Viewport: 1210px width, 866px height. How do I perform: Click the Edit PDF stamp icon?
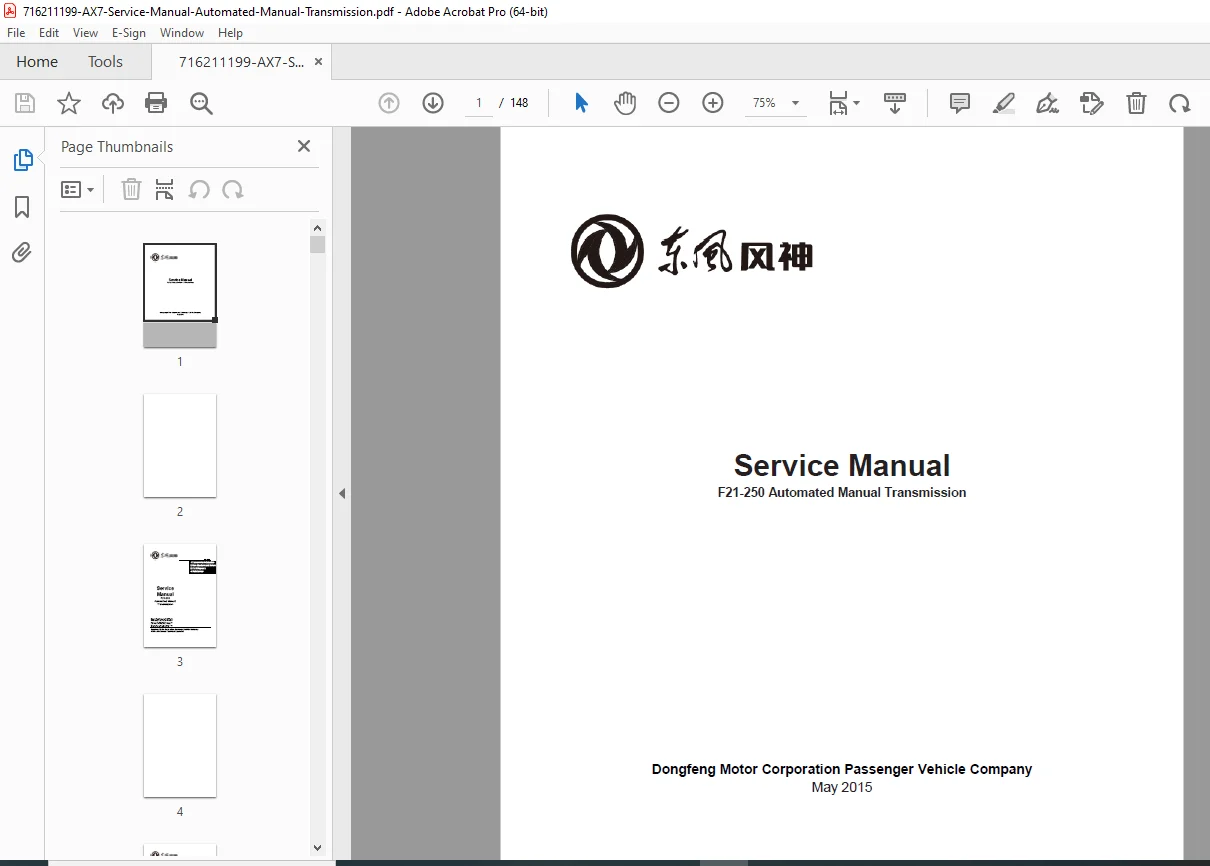[1092, 103]
